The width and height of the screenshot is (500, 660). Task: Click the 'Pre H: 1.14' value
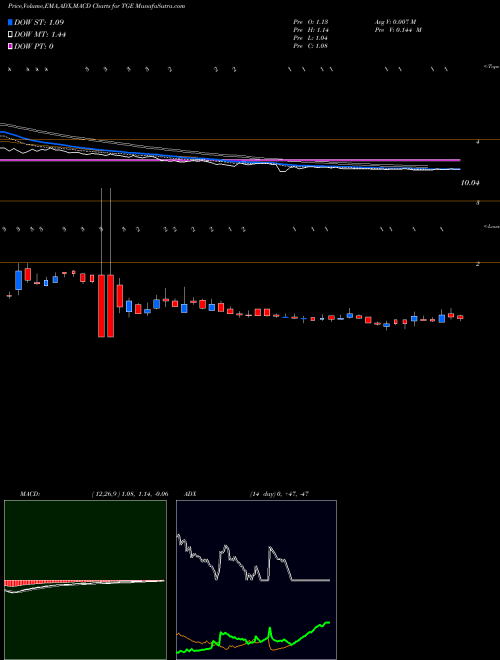311,30
